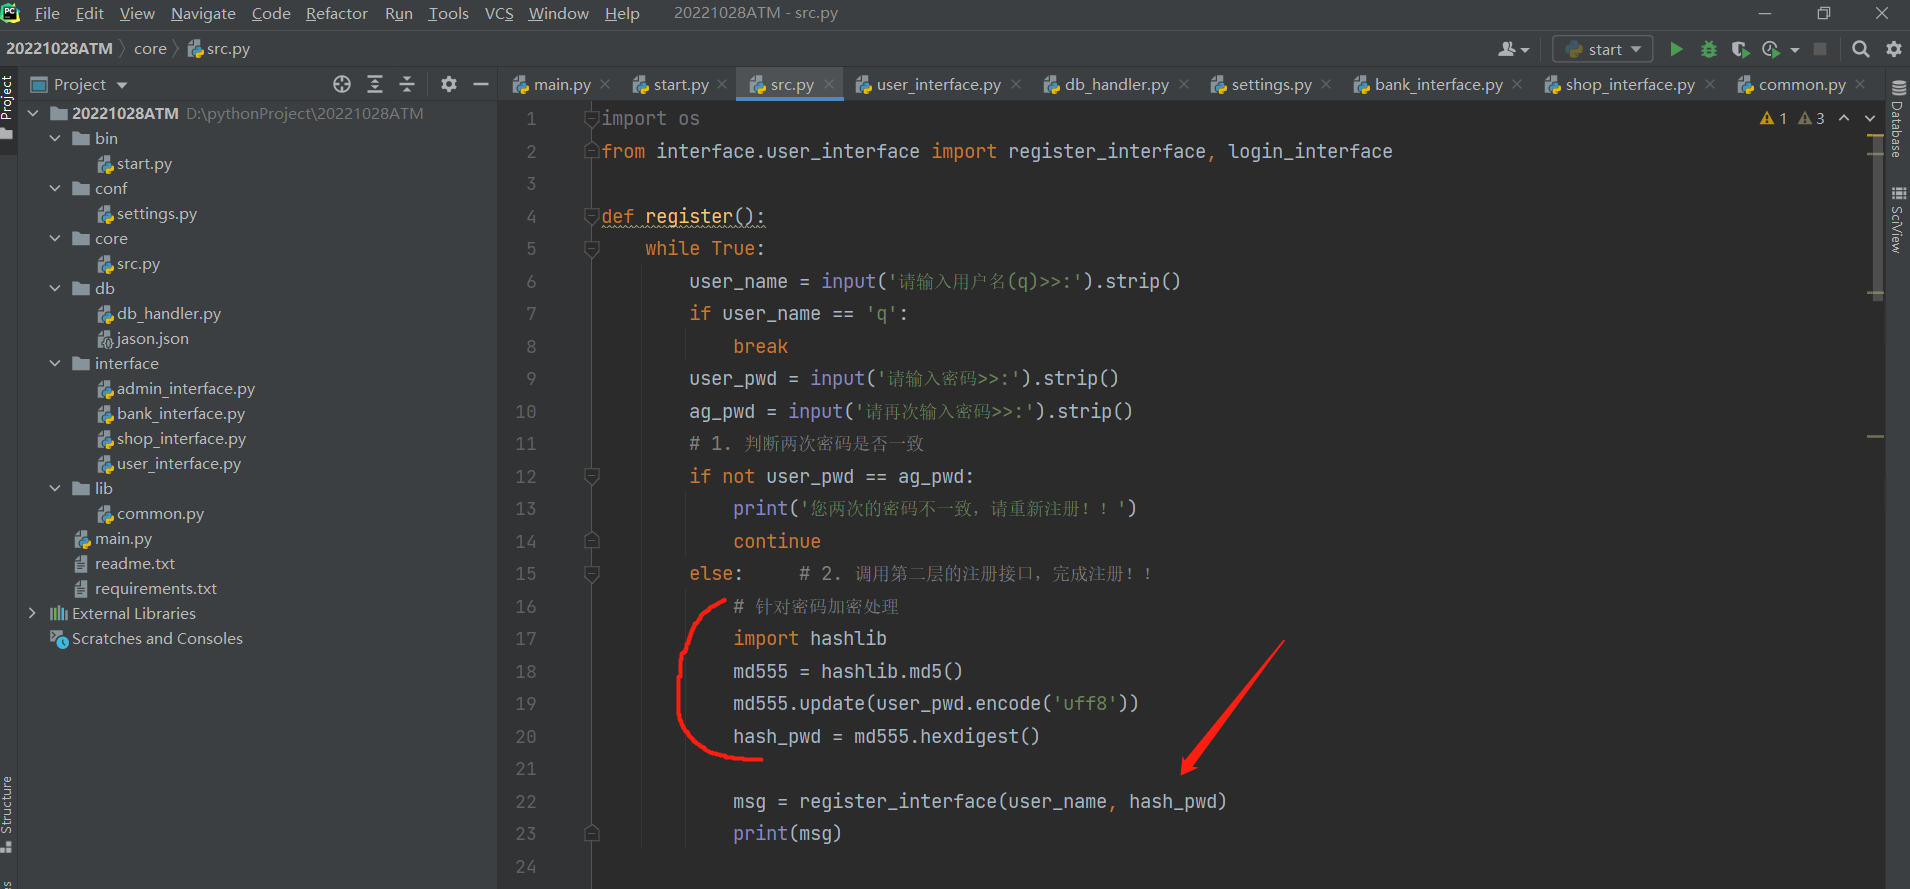Open the Navigate menu

[x=203, y=14]
